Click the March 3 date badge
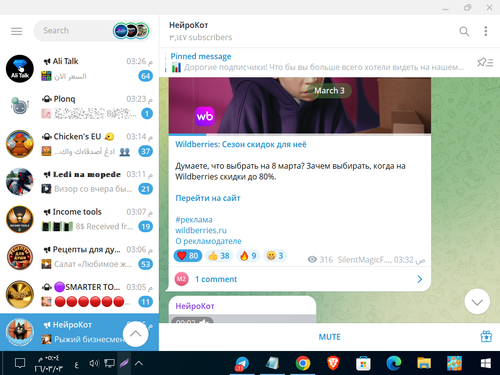The width and height of the screenshot is (500, 375). tap(329, 90)
